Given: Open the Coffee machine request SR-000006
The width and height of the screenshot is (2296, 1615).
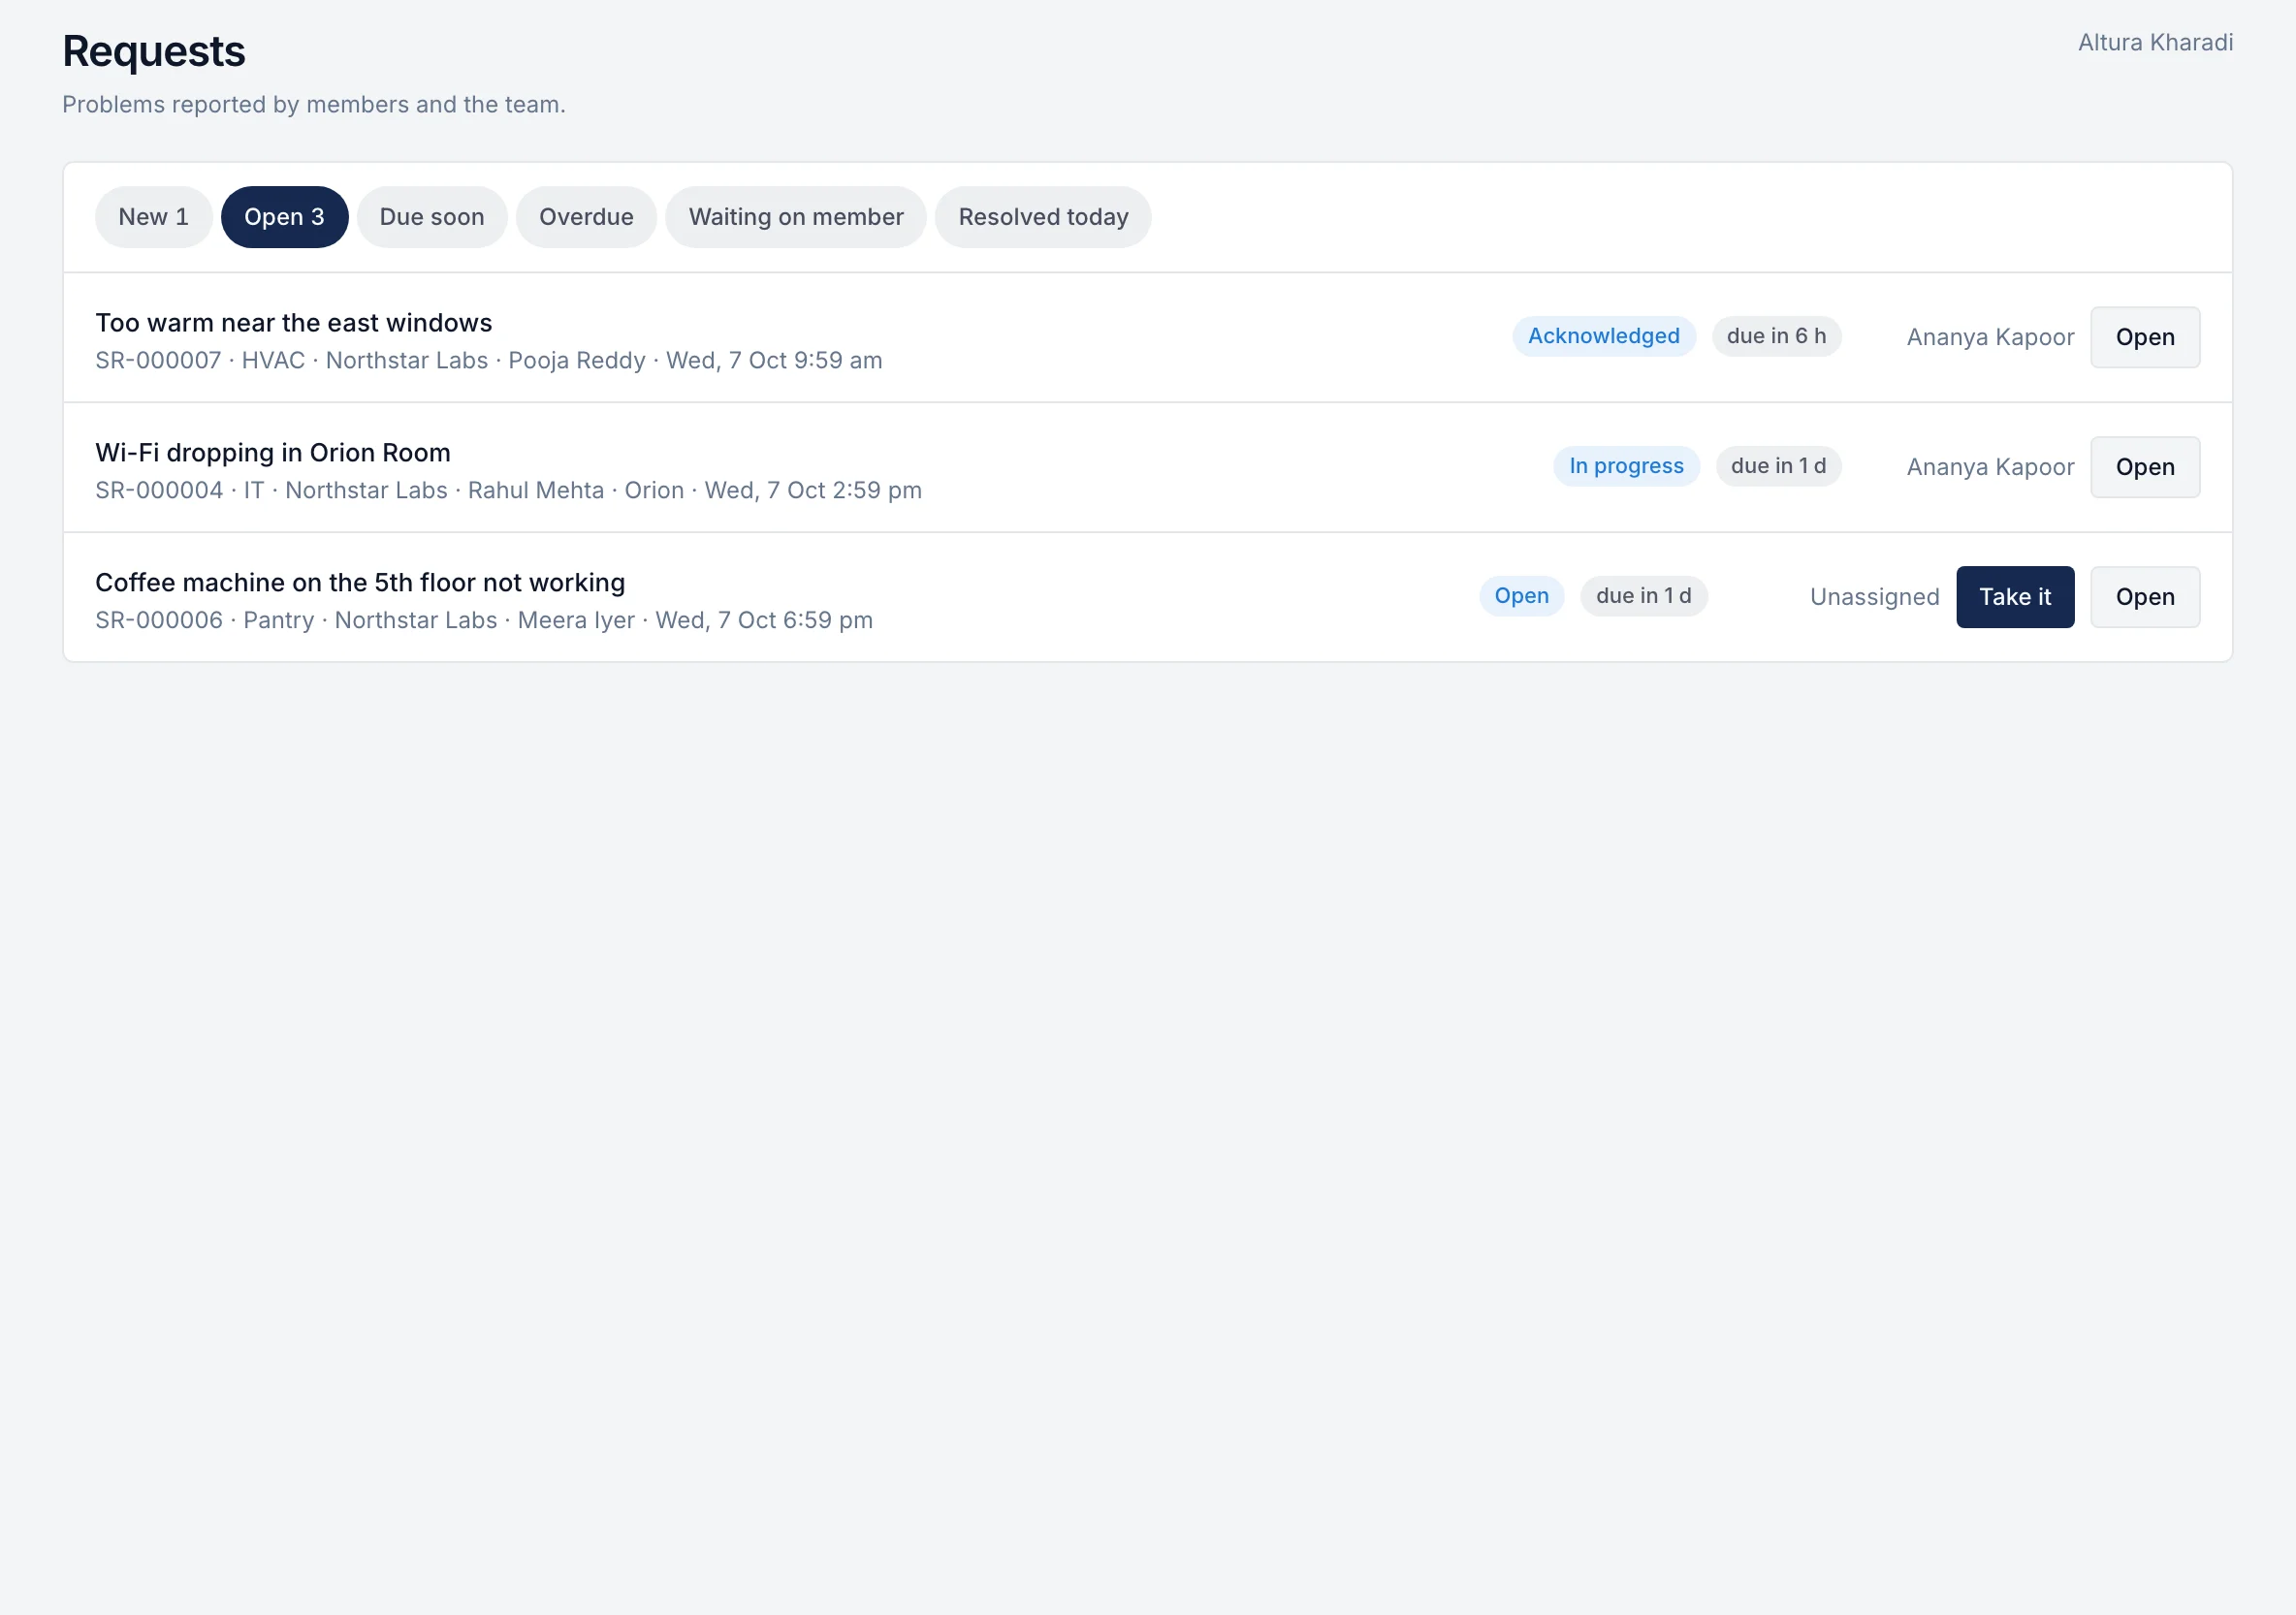Looking at the screenshot, I should click(2145, 597).
